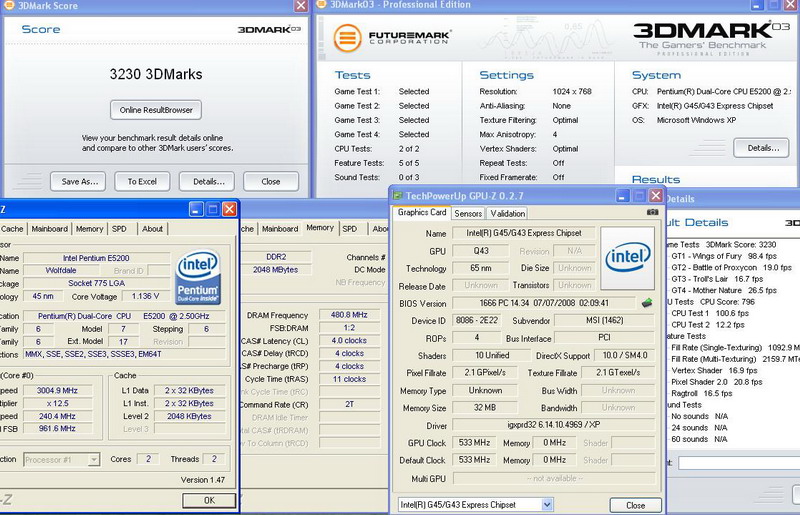Click the DRAM Frequency value 480.8 MHz
800x515 pixels.
(x=349, y=315)
